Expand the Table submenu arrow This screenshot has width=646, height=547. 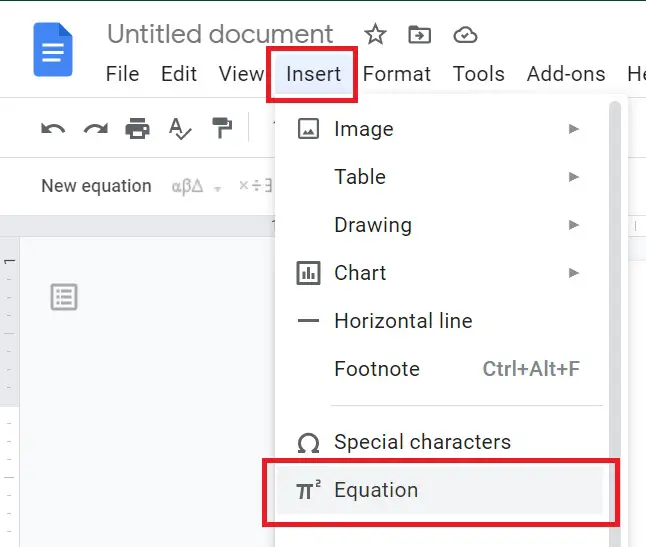click(x=573, y=177)
